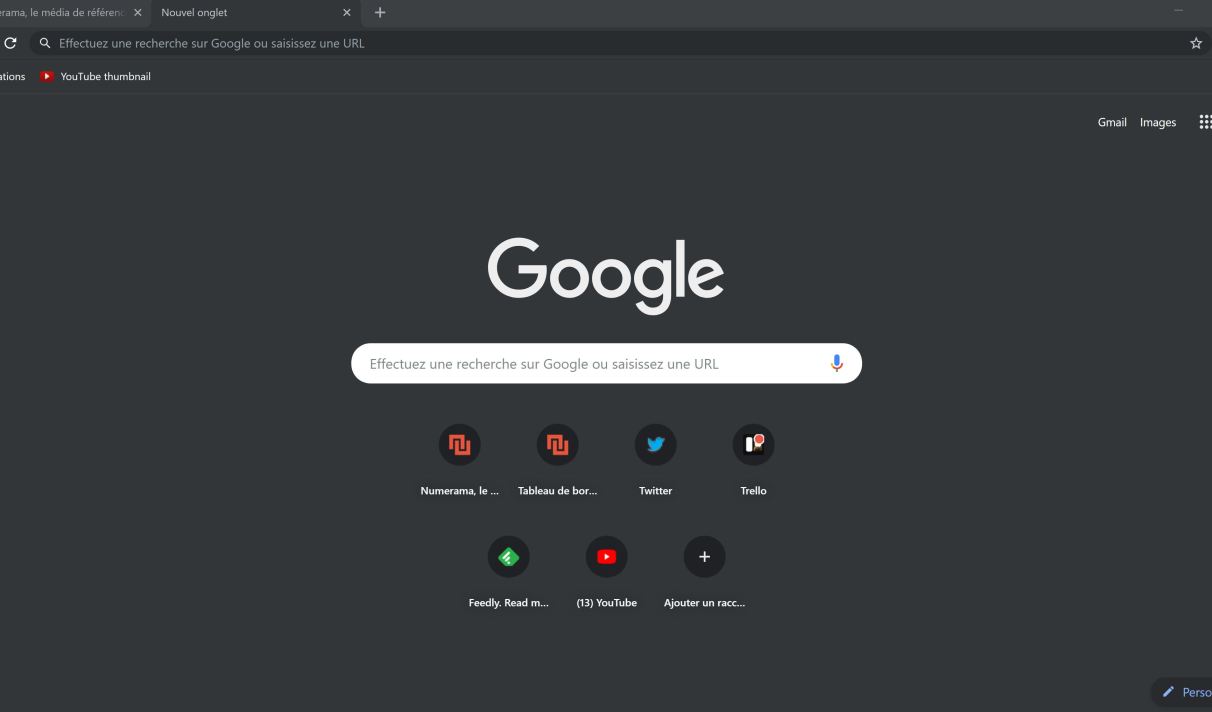Open the Images link
This screenshot has width=1212, height=712.
point(1157,122)
